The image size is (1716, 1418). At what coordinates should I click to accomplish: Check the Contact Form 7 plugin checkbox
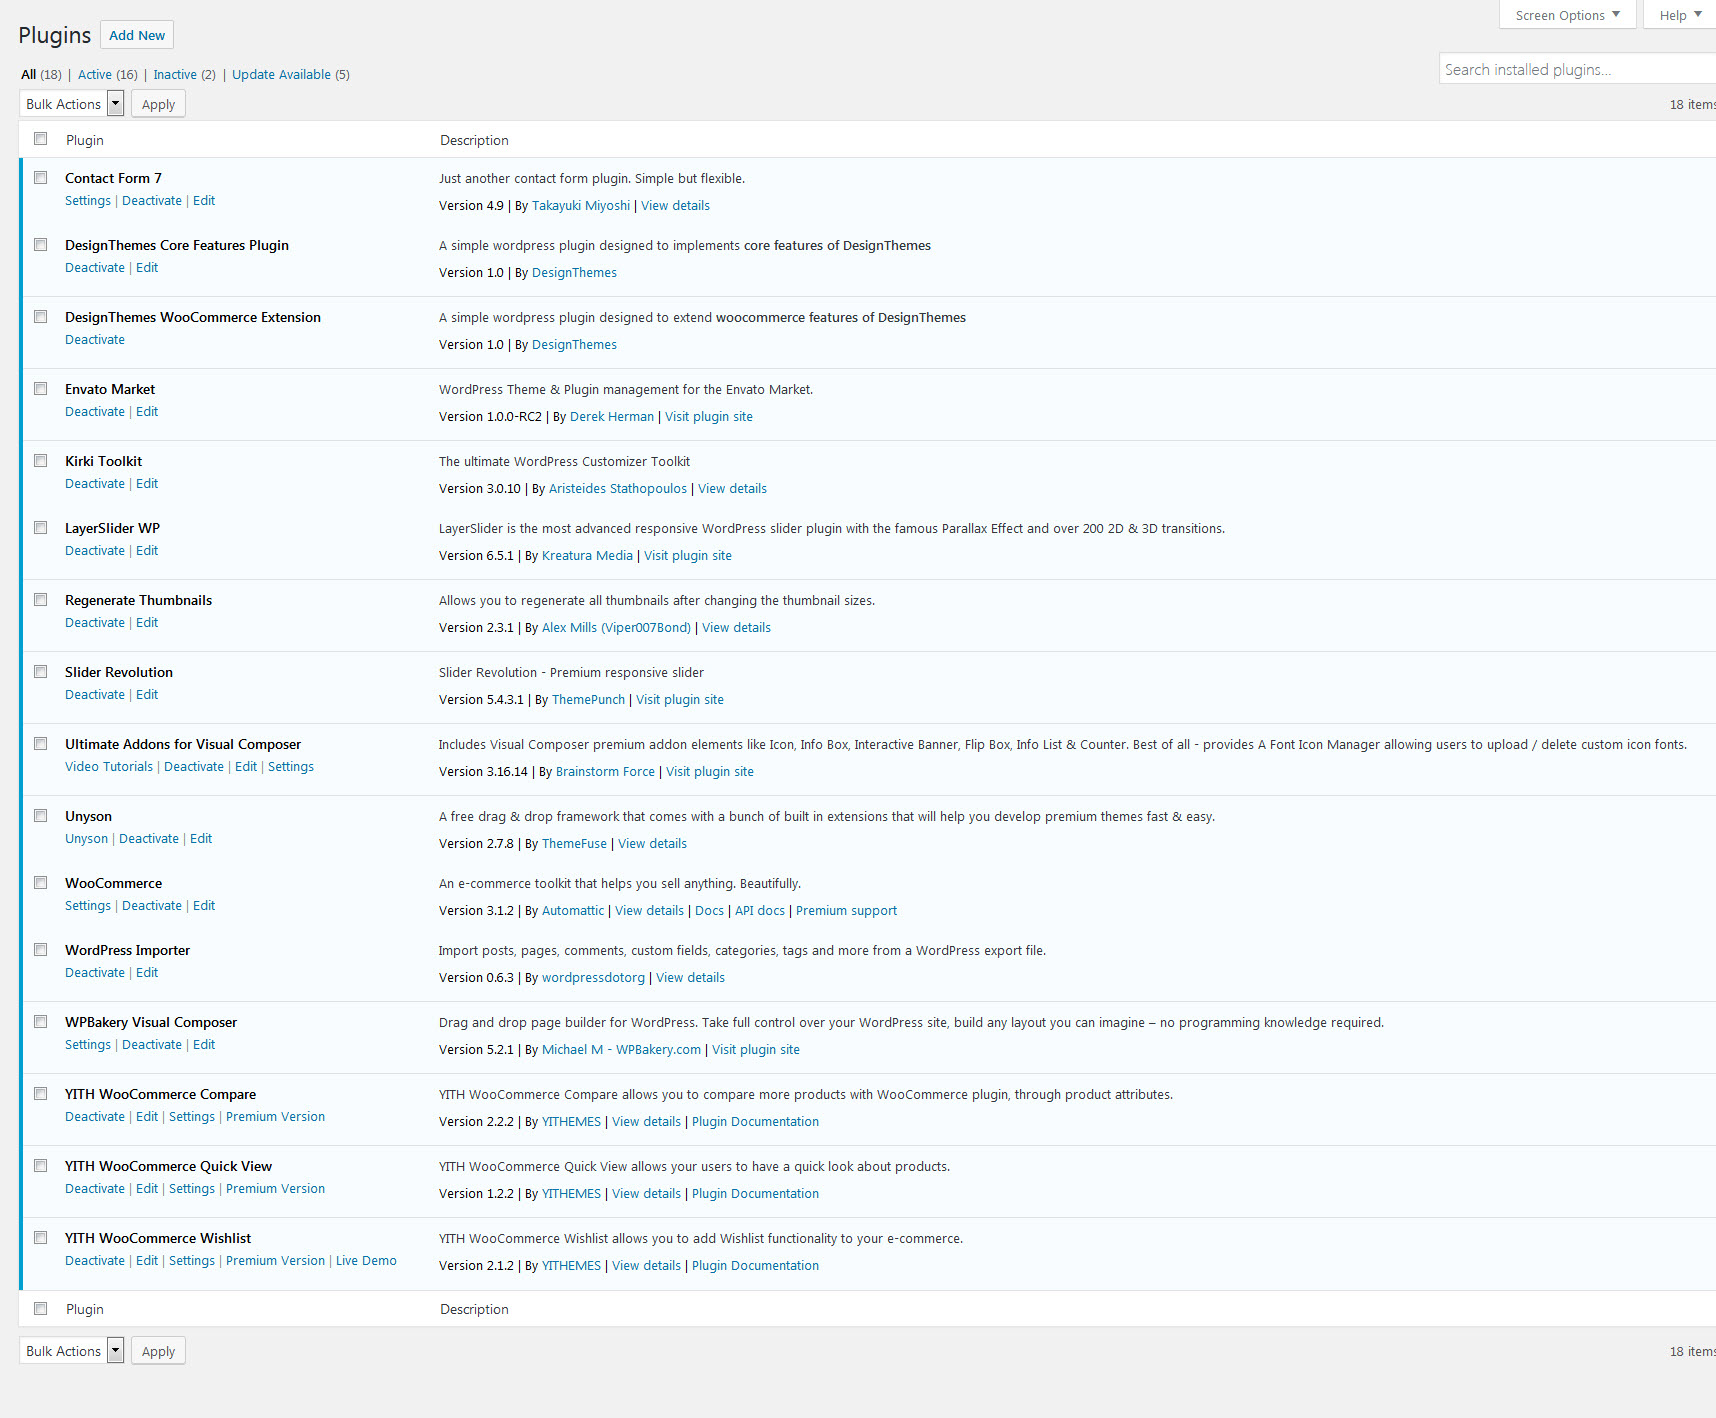click(x=41, y=178)
